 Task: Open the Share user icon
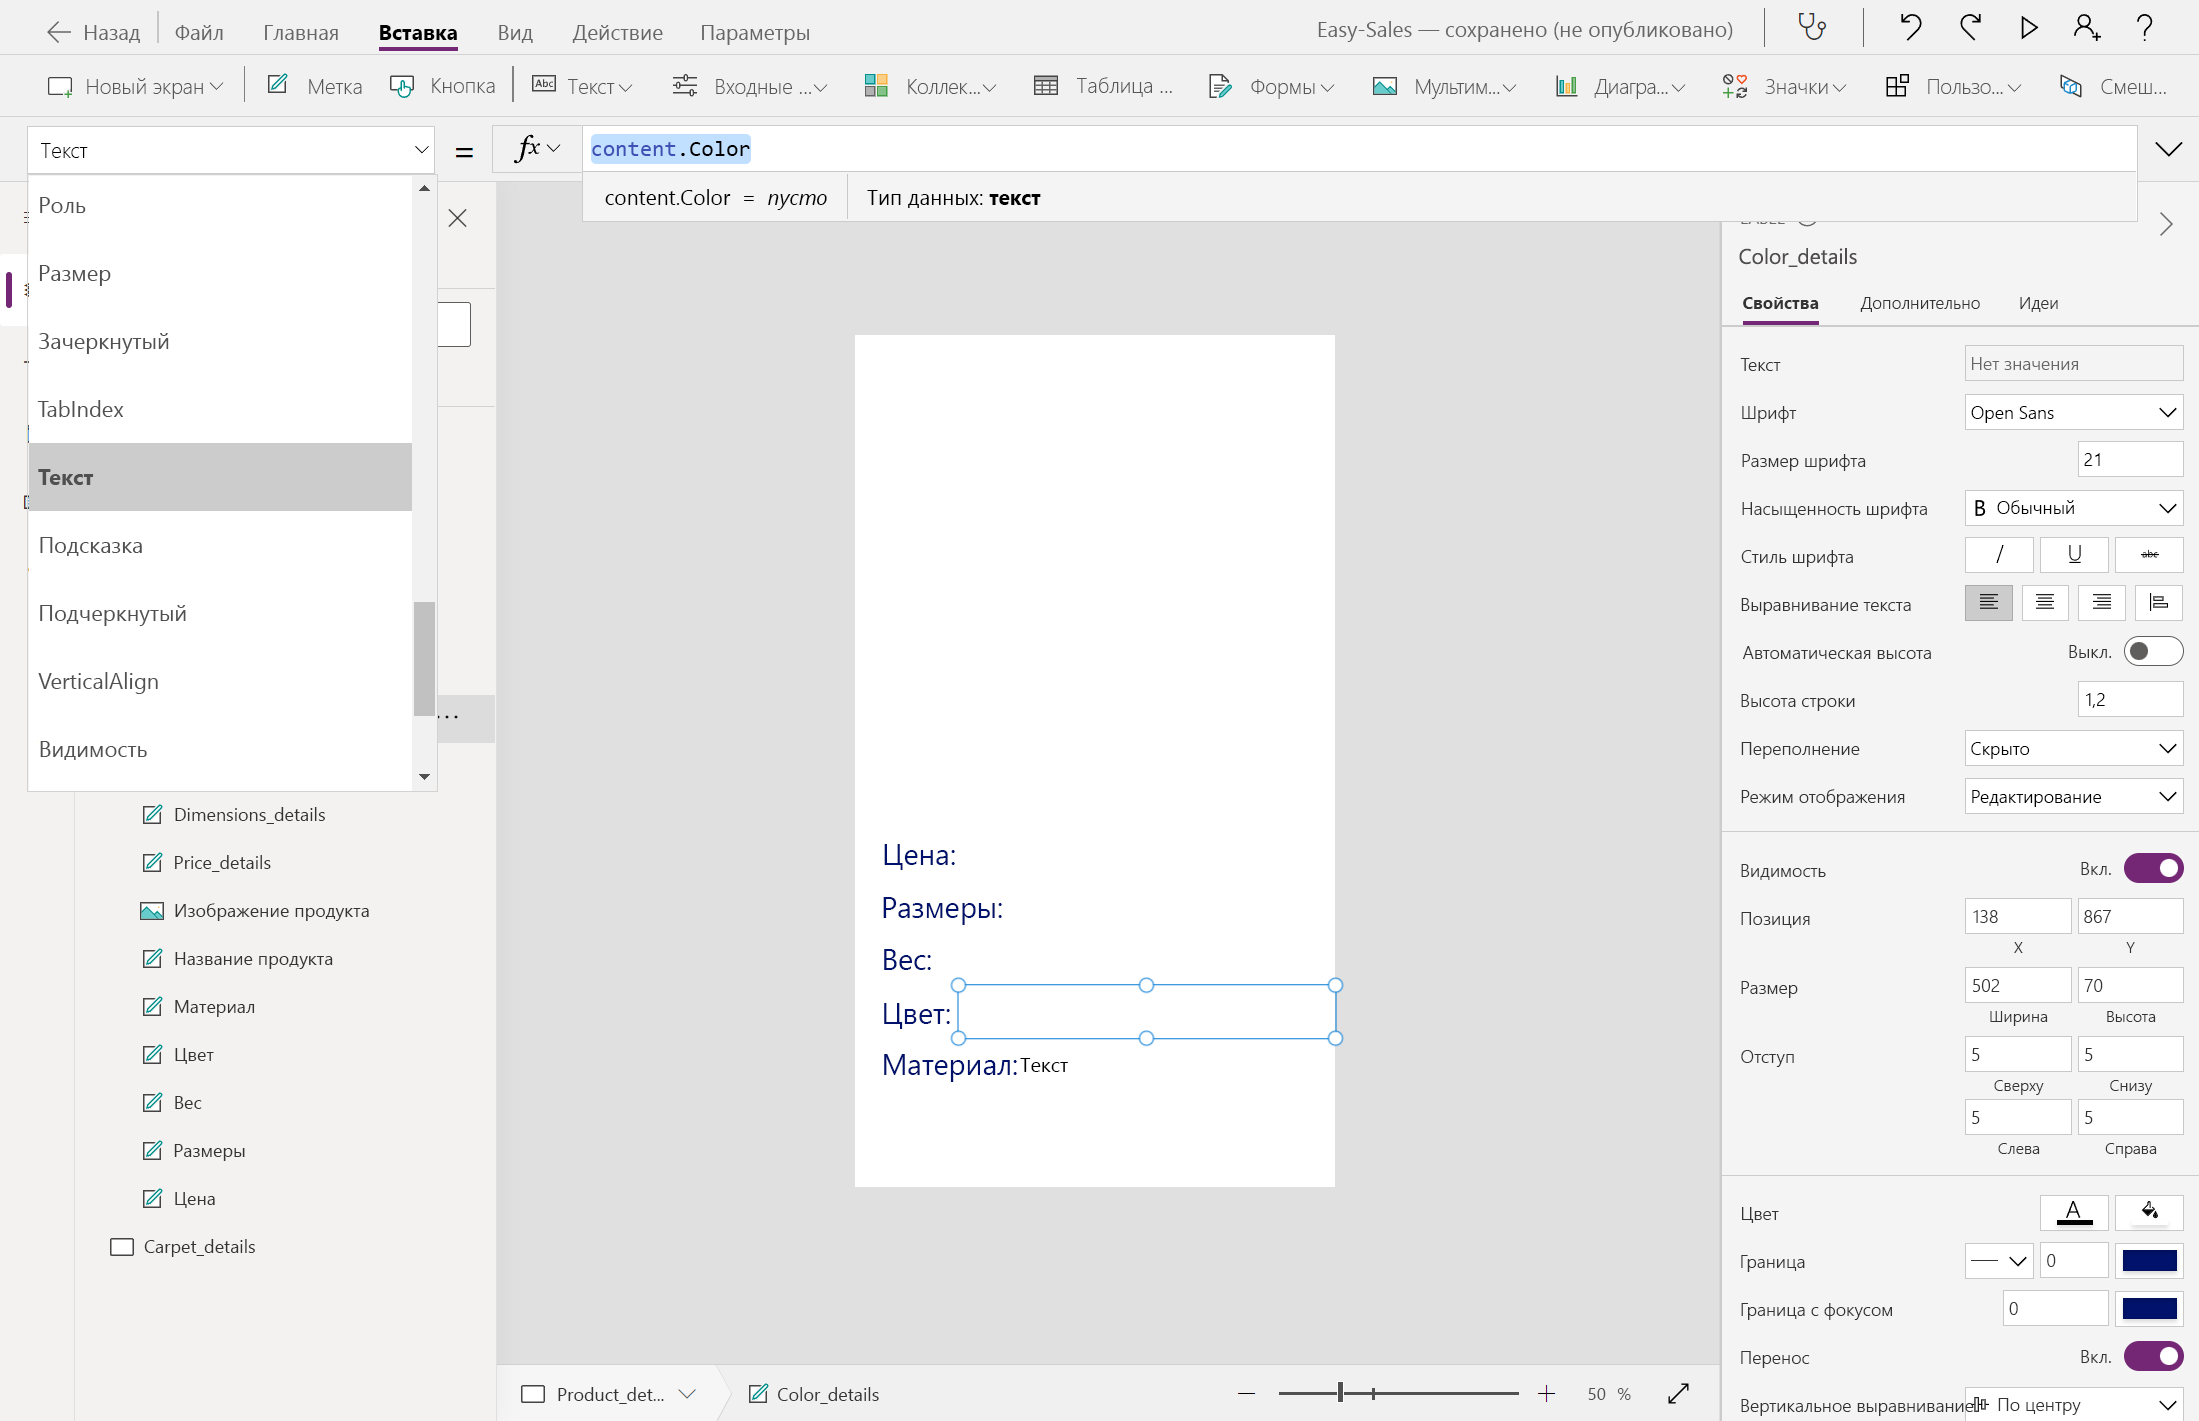[x=2086, y=27]
